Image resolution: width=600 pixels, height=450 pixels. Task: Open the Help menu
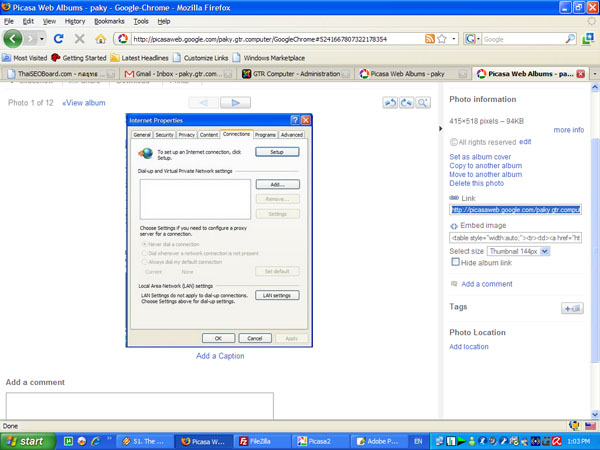coord(164,21)
